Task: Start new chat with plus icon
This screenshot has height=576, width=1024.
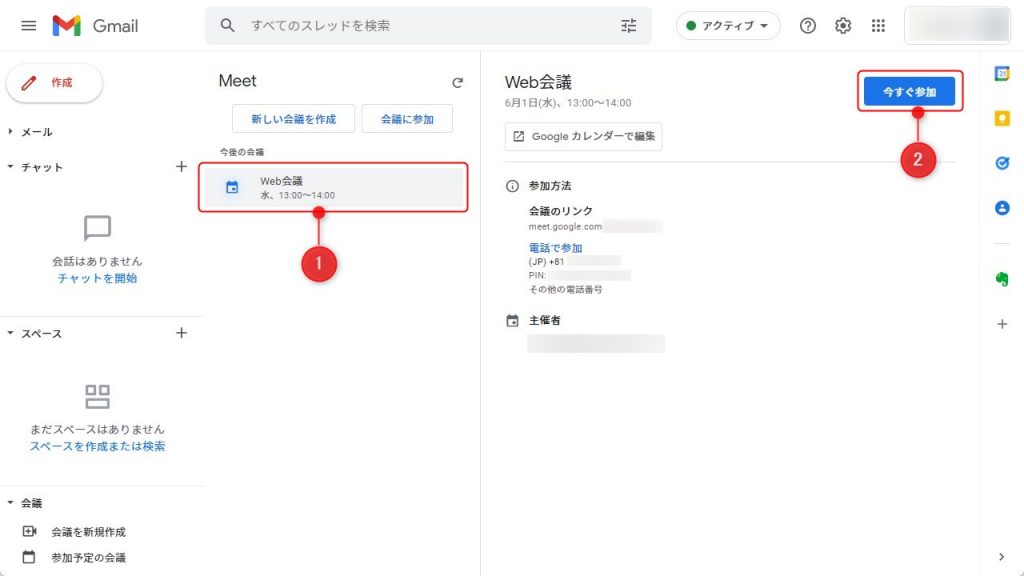Action: [182, 167]
